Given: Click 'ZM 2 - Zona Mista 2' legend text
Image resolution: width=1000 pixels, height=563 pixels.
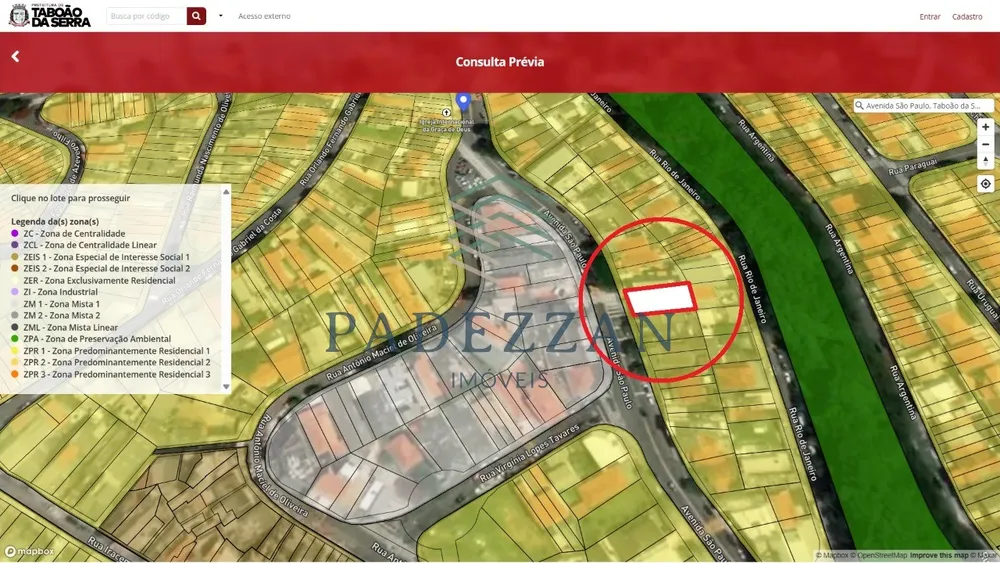Looking at the screenshot, I should click(62, 315).
